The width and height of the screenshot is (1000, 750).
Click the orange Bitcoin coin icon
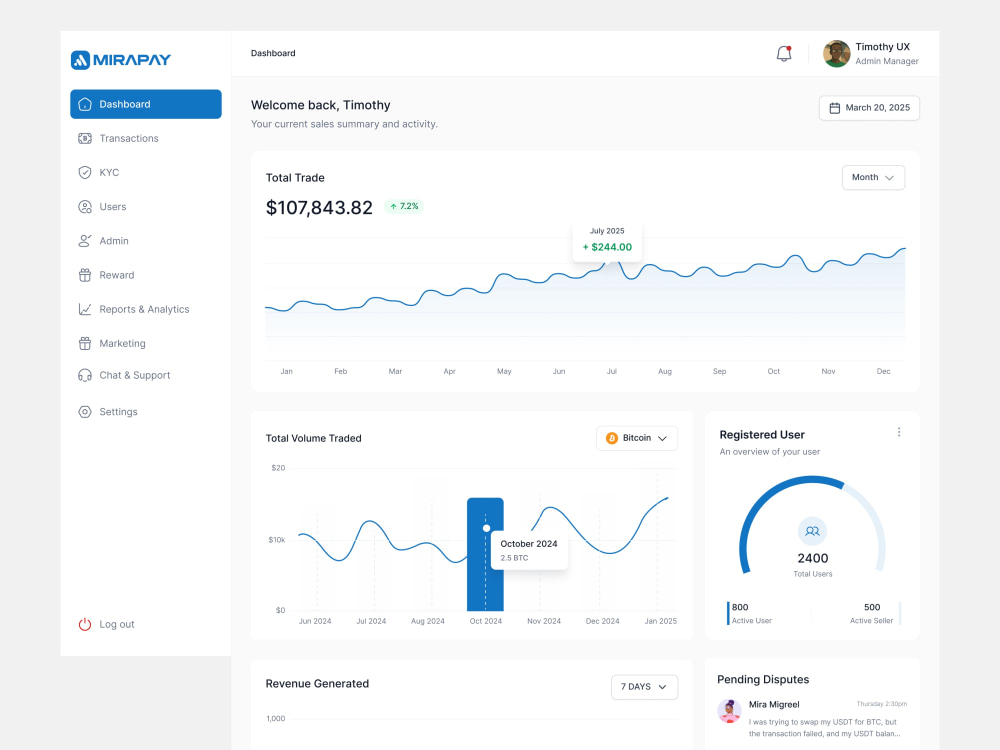612,438
